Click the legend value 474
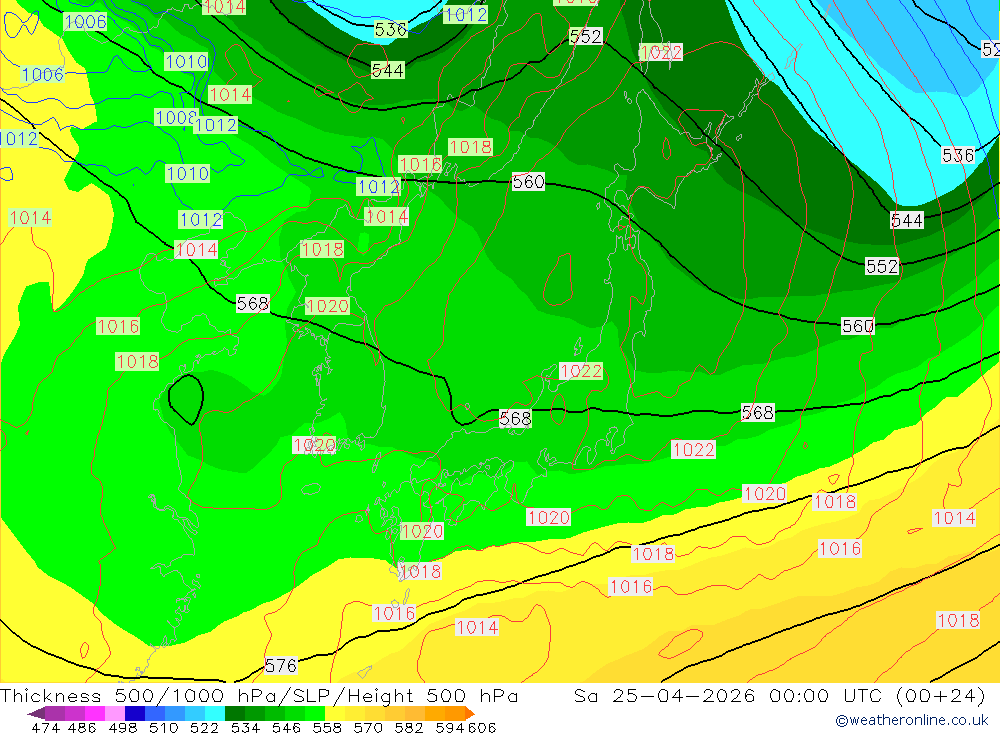Image resolution: width=1000 pixels, height=733 pixels. coord(46,727)
